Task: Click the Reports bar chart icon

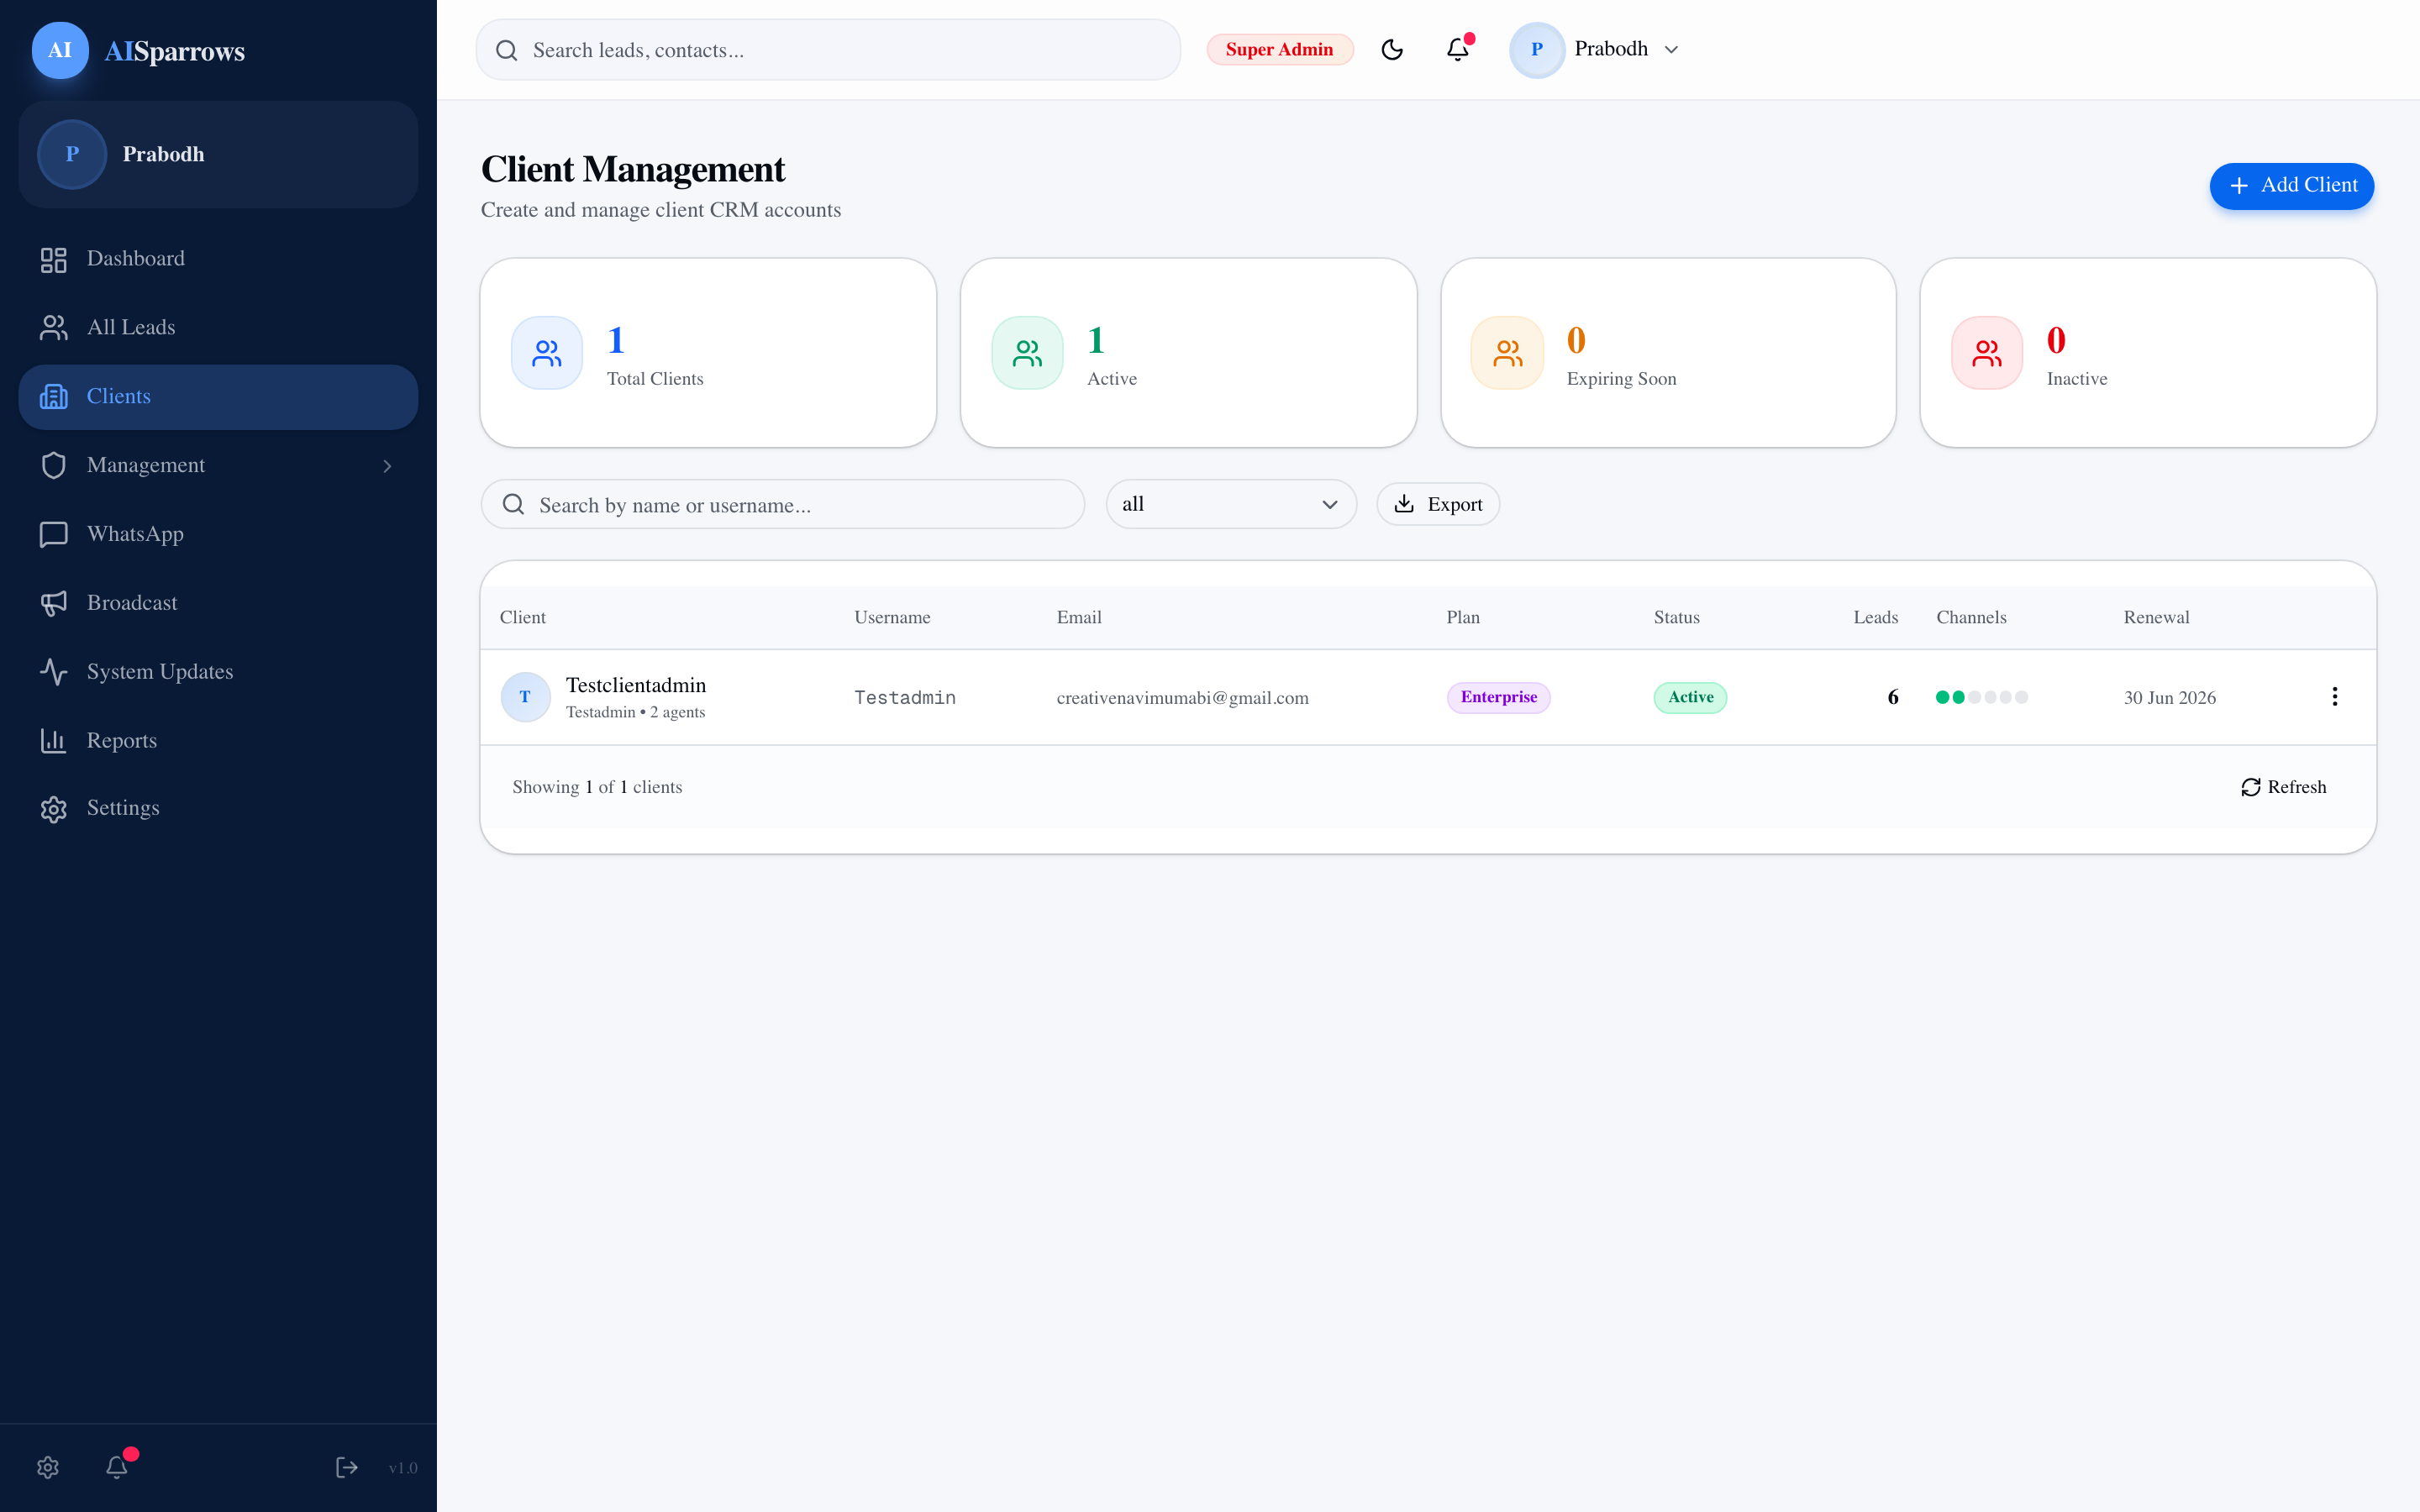Action: (x=53, y=741)
